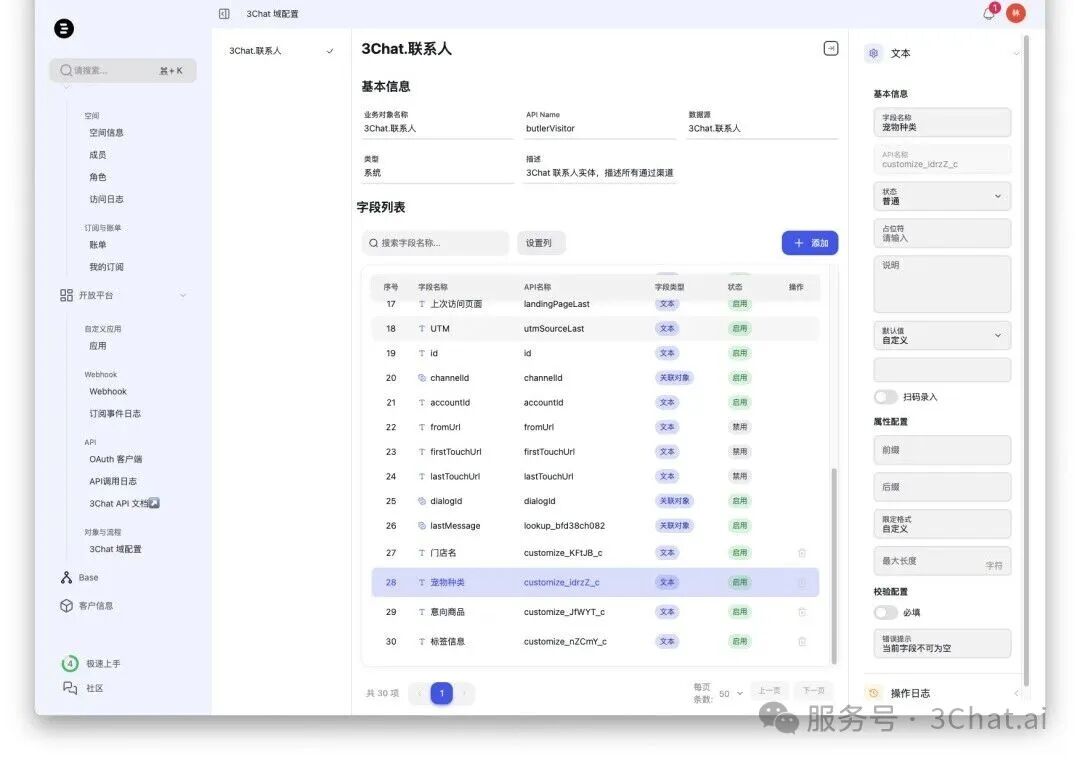Click the 后缀 suffix input
1080x761 pixels.
click(942, 488)
